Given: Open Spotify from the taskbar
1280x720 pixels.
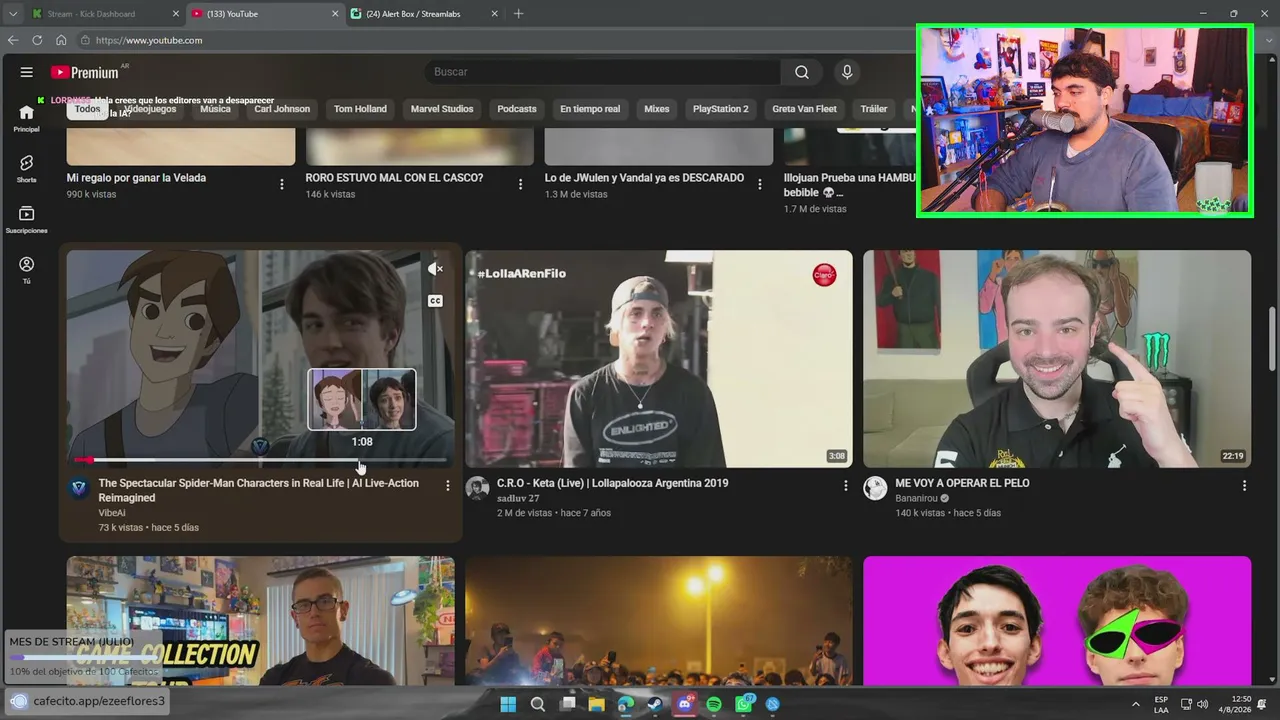Looking at the screenshot, I should [714, 704].
